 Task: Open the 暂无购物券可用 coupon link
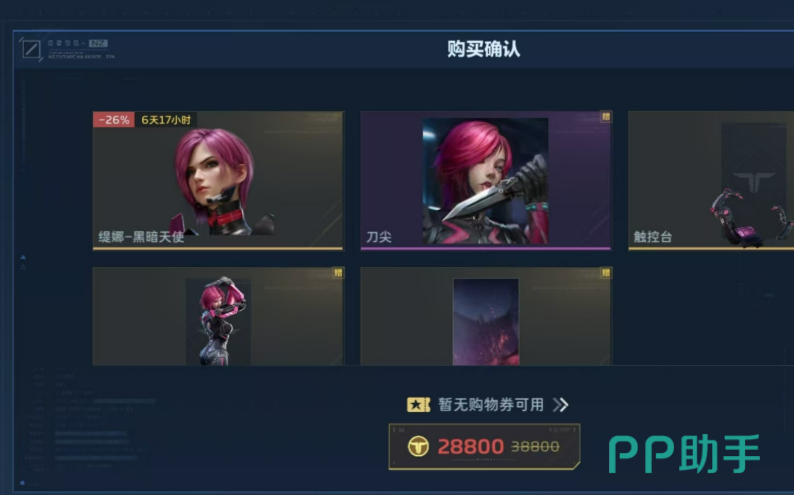(491, 405)
